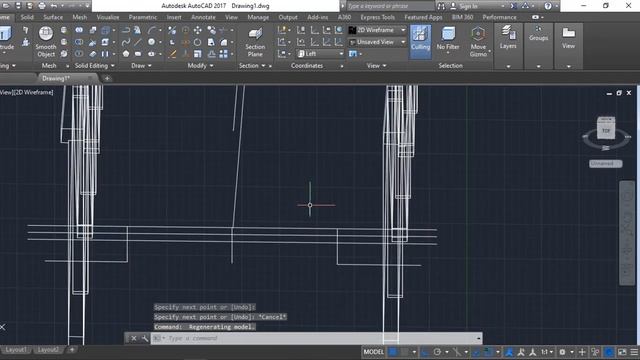Open the Layers panel button
This screenshot has width=640, height=360.
click(x=508, y=38)
